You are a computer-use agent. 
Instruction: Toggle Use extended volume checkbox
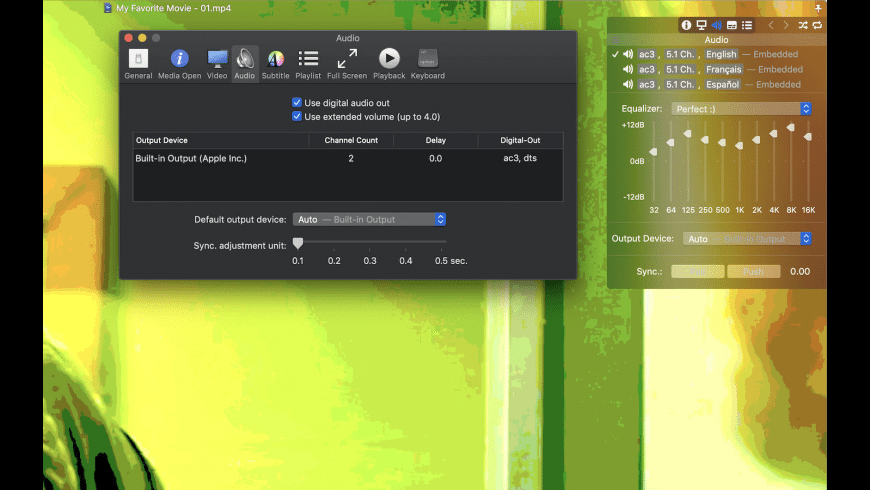[x=297, y=117]
